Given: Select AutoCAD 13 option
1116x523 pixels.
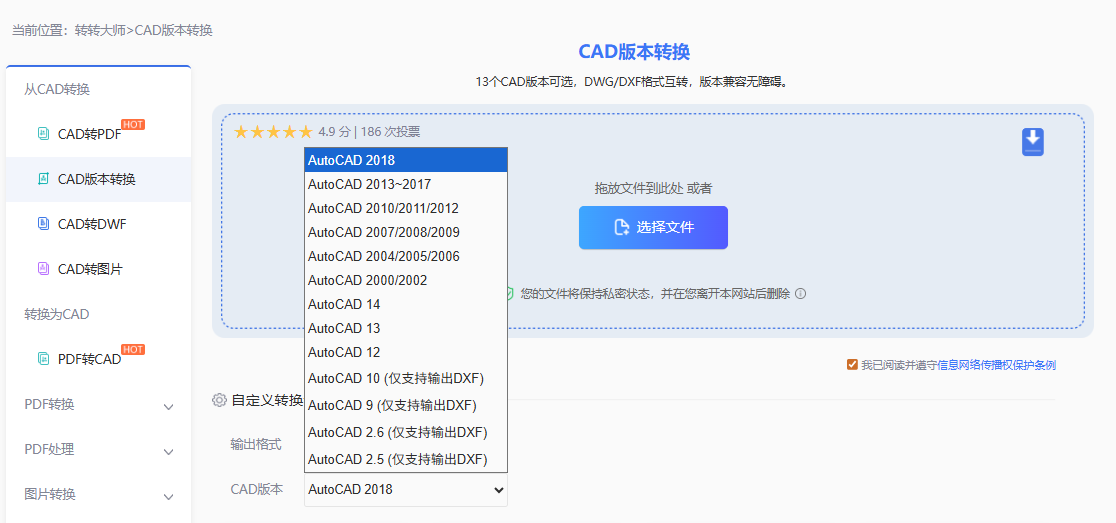Looking at the screenshot, I should [406, 328].
